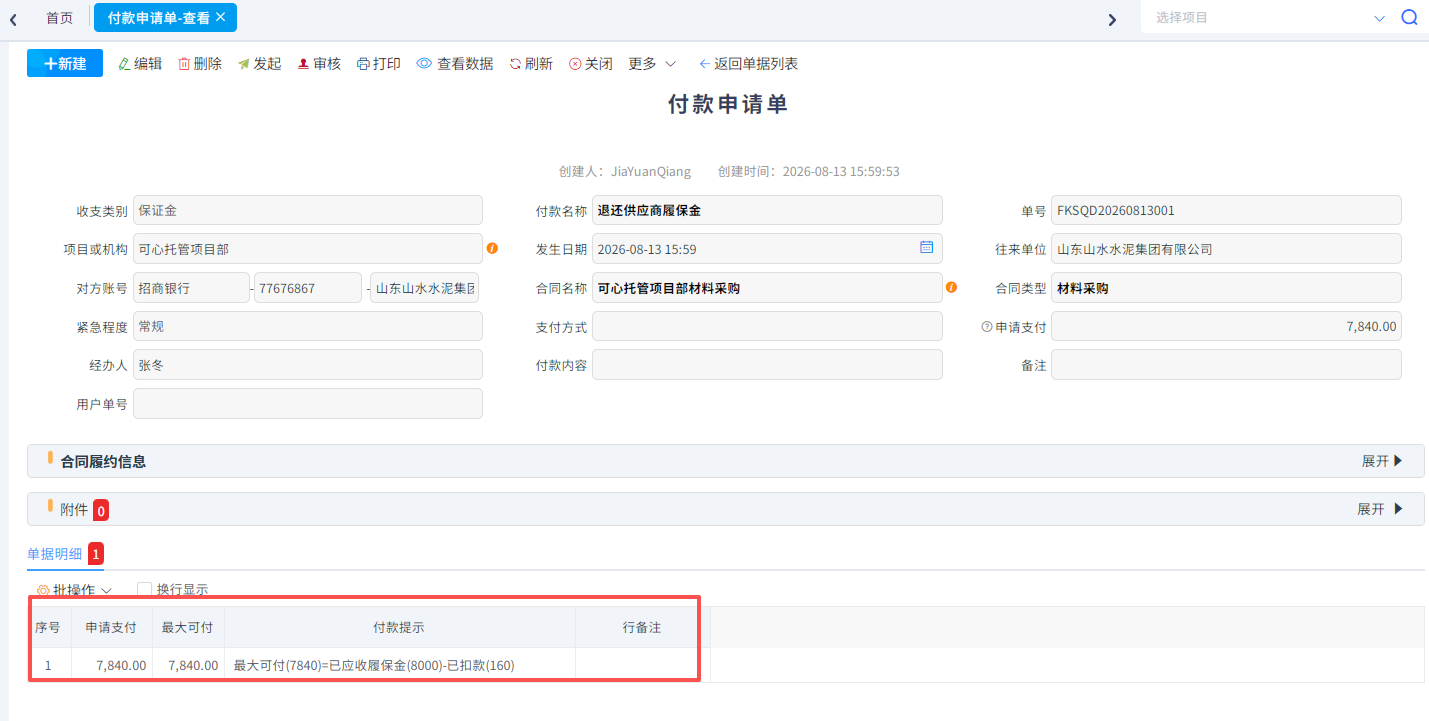Click the 紧急程度 field showing 常规
The height and width of the screenshot is (721, 1429).
[308, 326]
